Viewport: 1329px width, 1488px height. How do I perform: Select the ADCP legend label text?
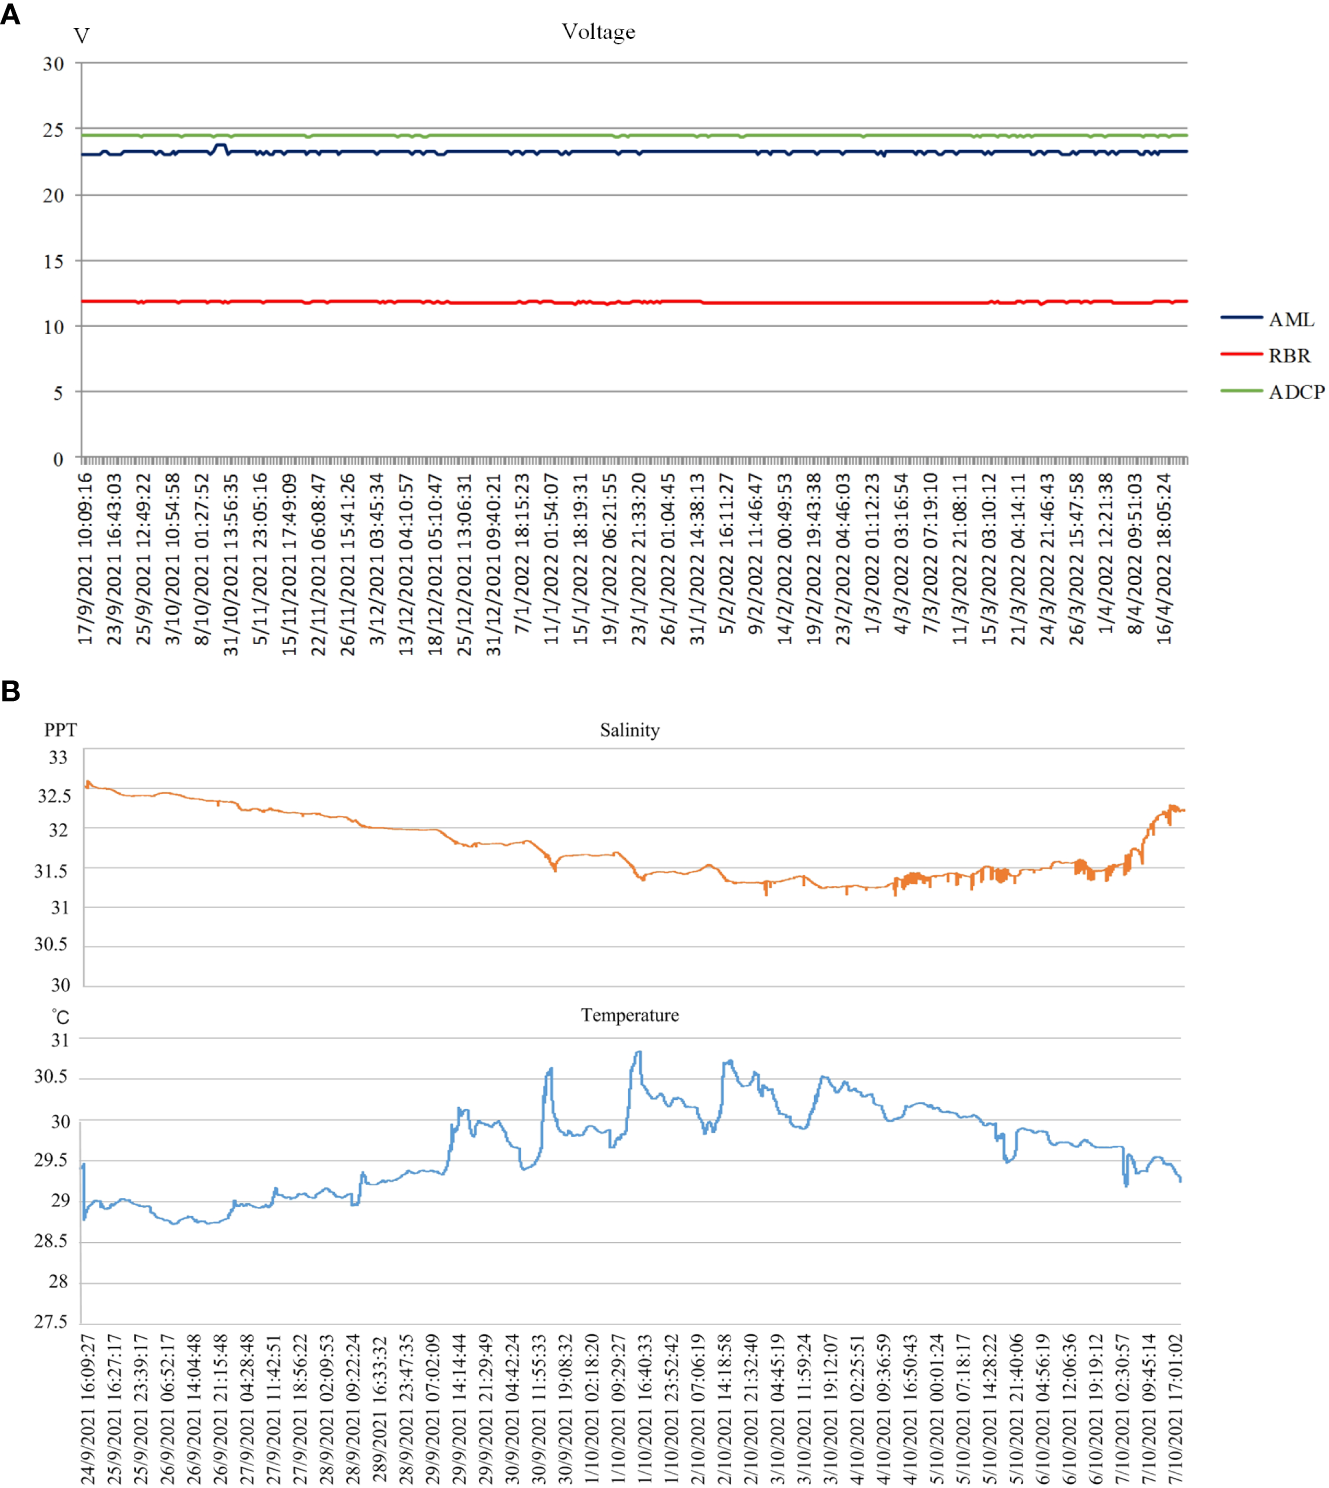point(1296,392)
